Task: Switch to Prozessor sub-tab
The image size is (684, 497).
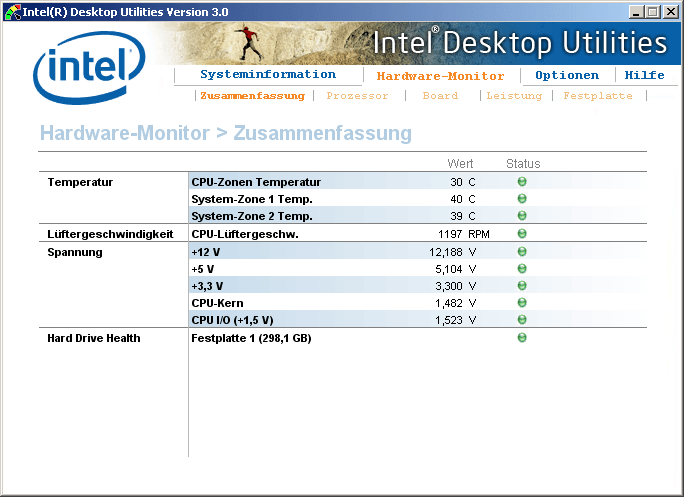Action: [357, 96]
